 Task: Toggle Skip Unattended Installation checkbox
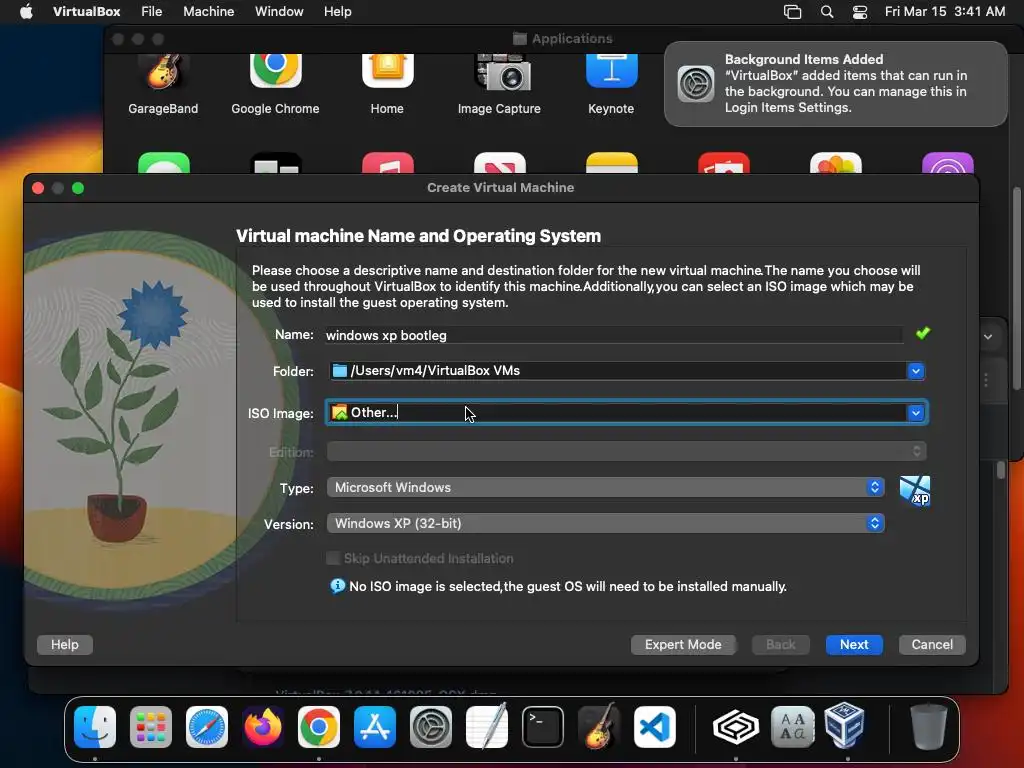tap(333, 558)
